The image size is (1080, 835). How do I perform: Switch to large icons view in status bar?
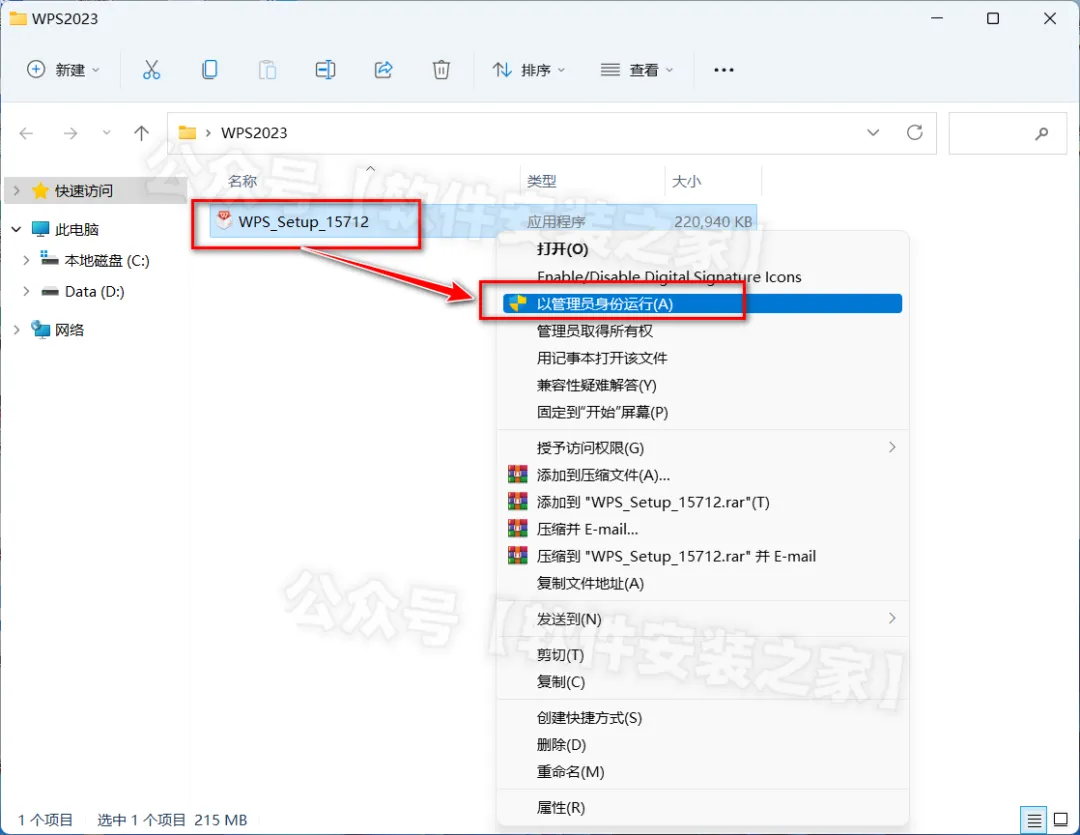coord(1061,820)
